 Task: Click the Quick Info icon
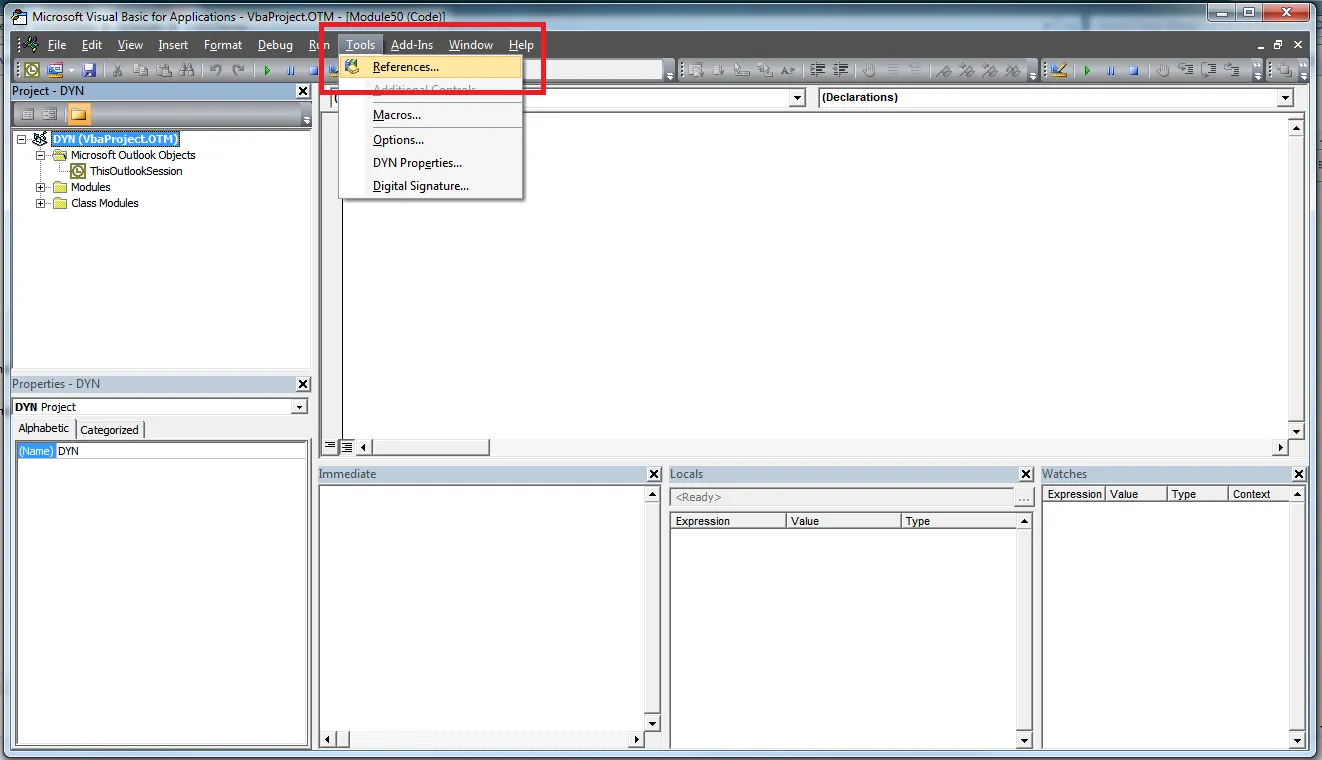click(742, 70)
